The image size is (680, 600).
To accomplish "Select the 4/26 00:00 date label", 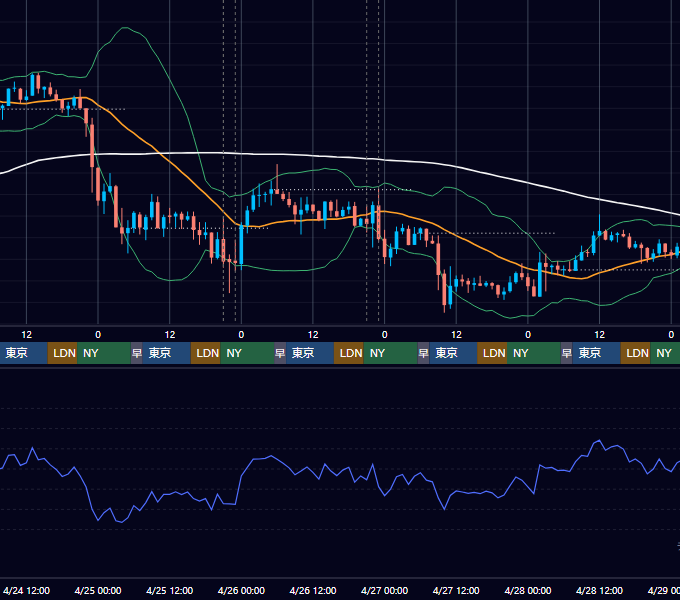I will [x=241, y=590].
